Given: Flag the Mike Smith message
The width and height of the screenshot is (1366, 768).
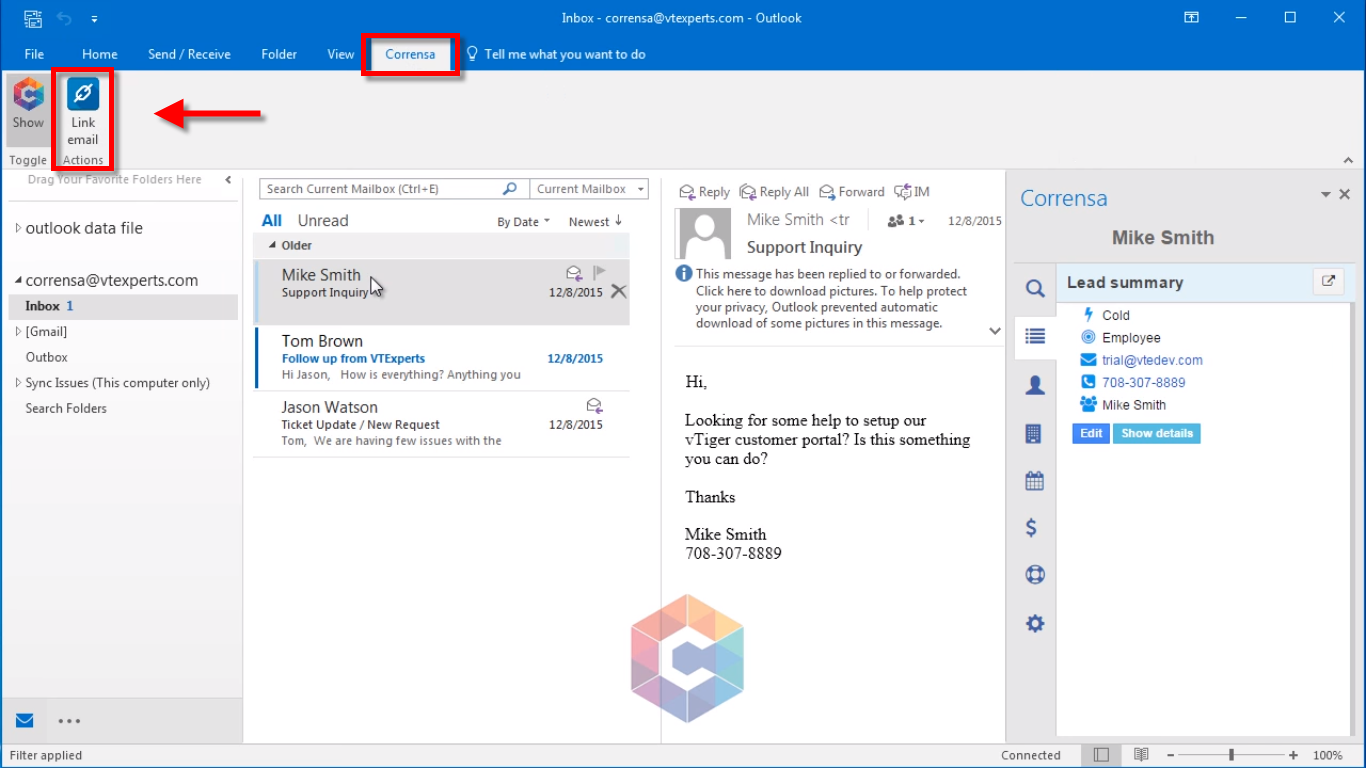Looking at the screenshot, I should coord(600,272).
